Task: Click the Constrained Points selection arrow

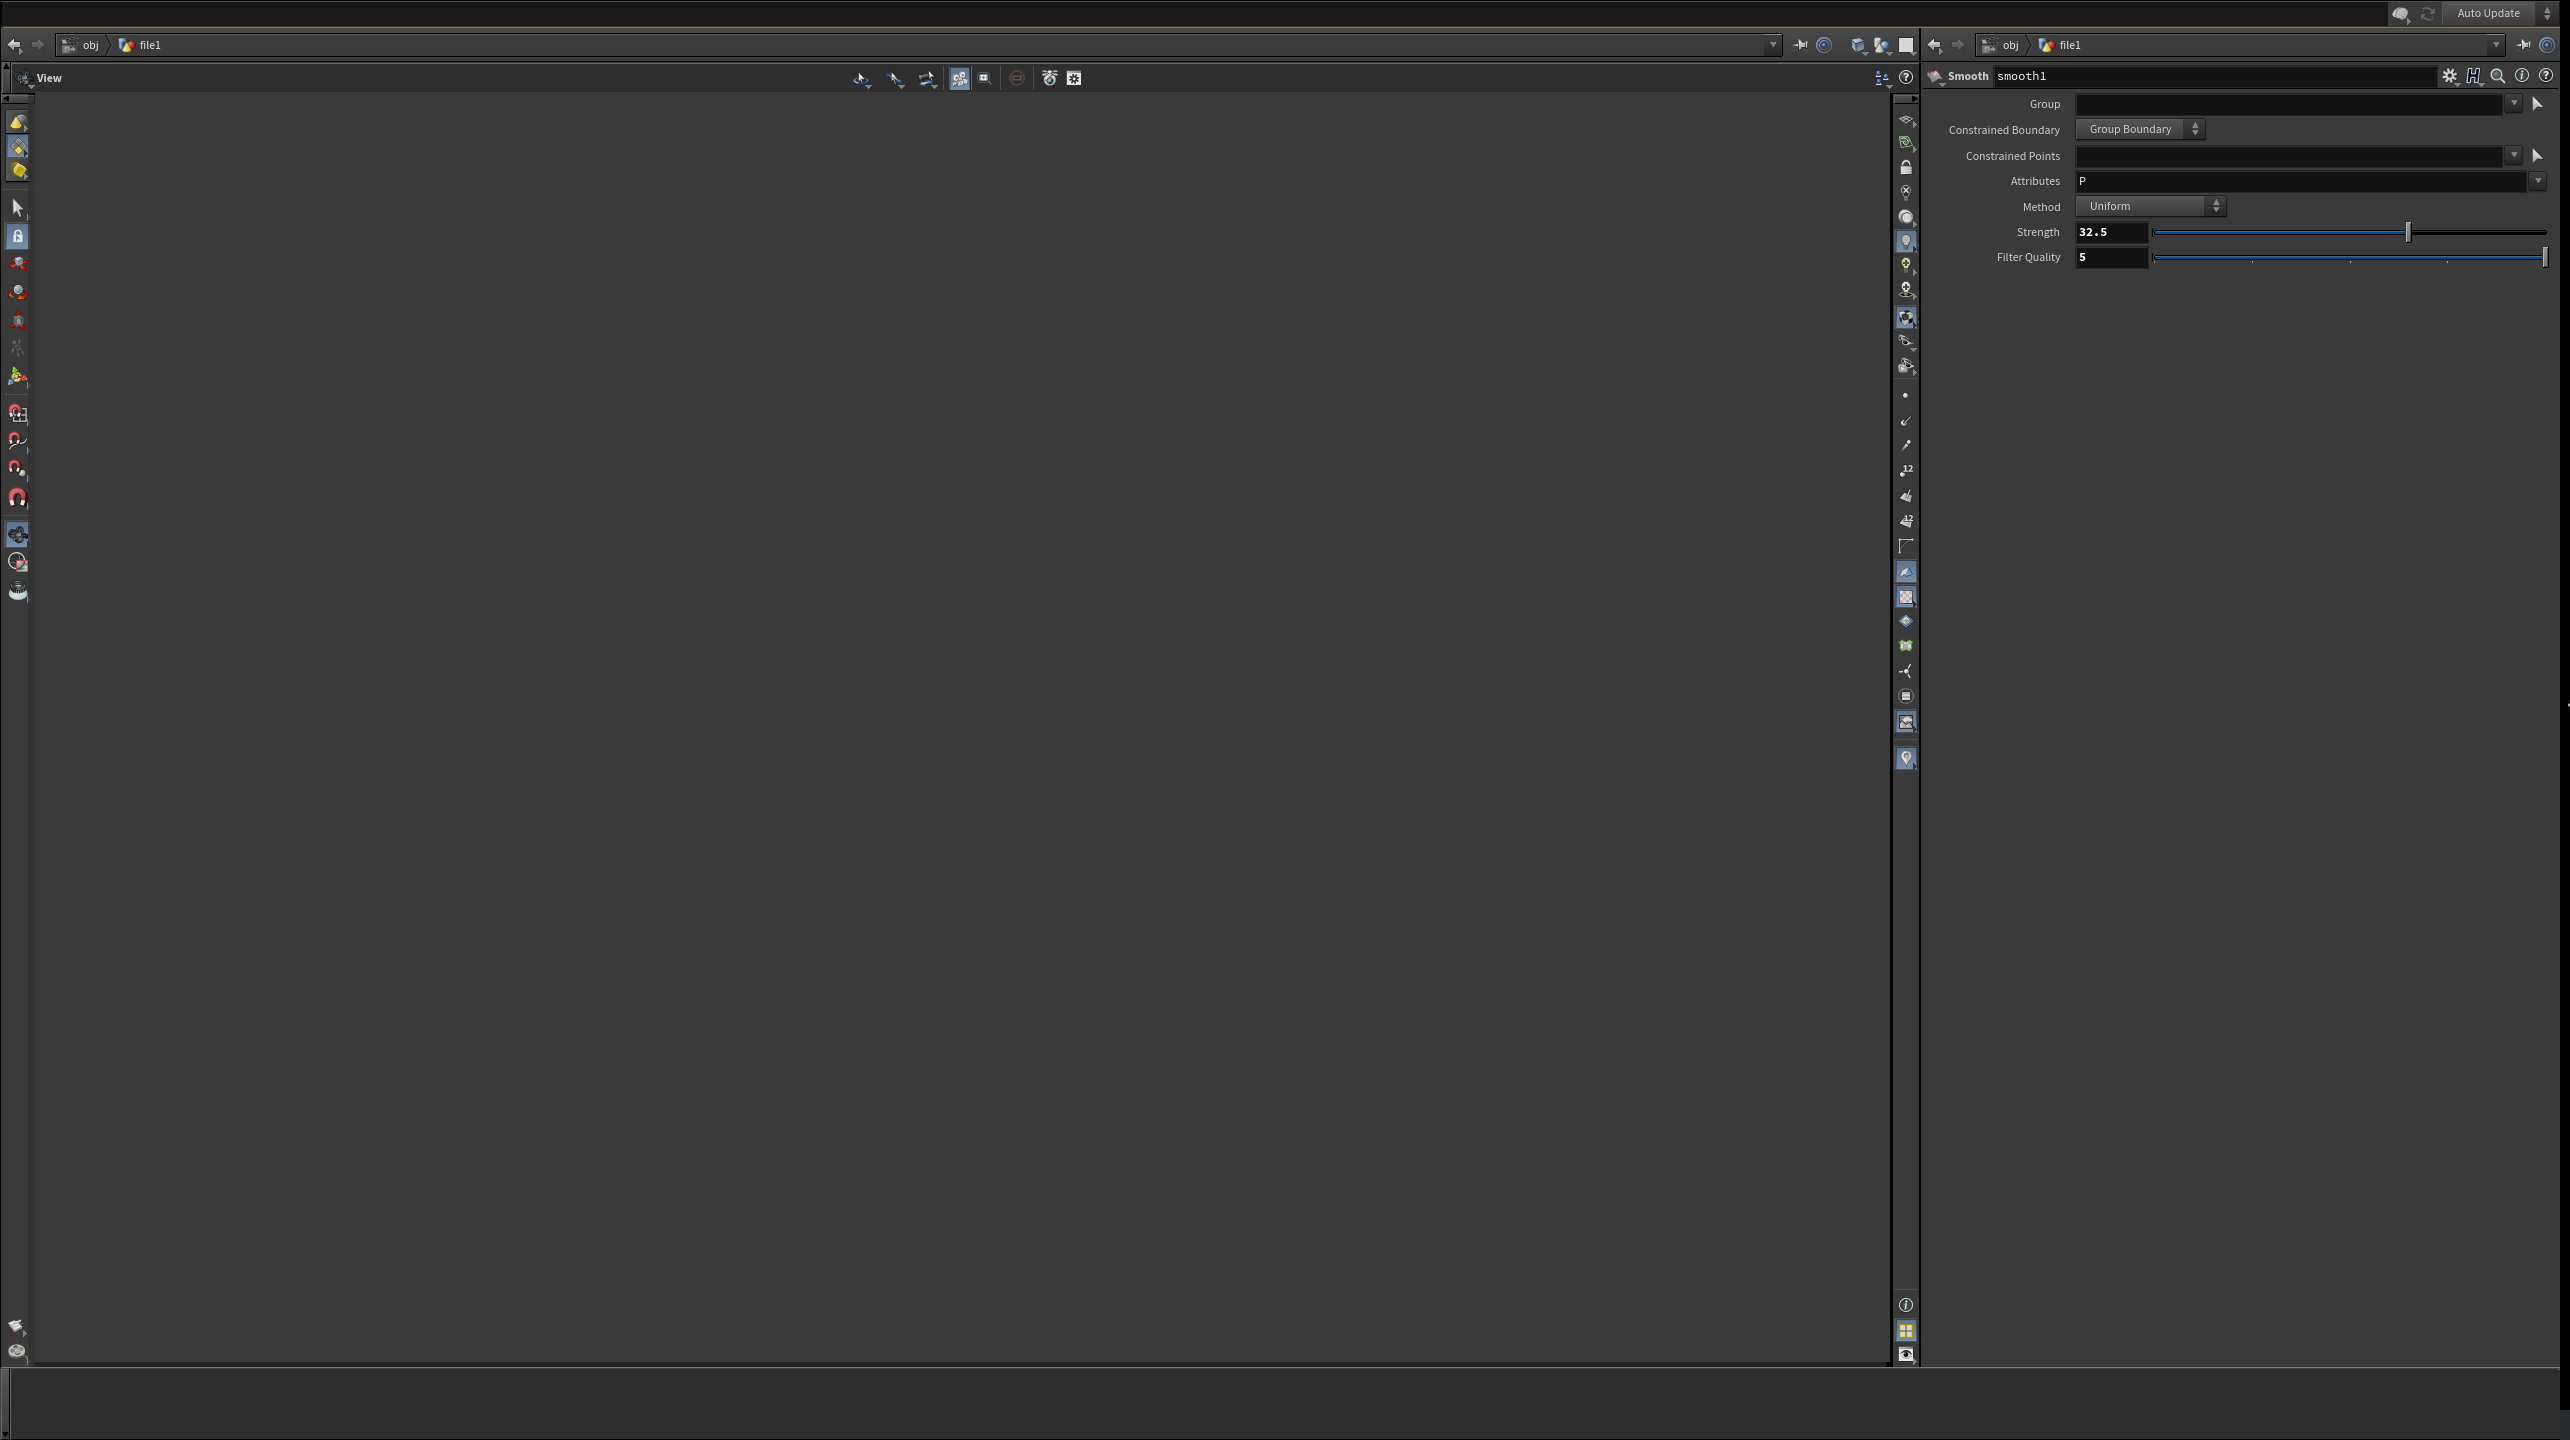Action: click(x=2537, y=156)
